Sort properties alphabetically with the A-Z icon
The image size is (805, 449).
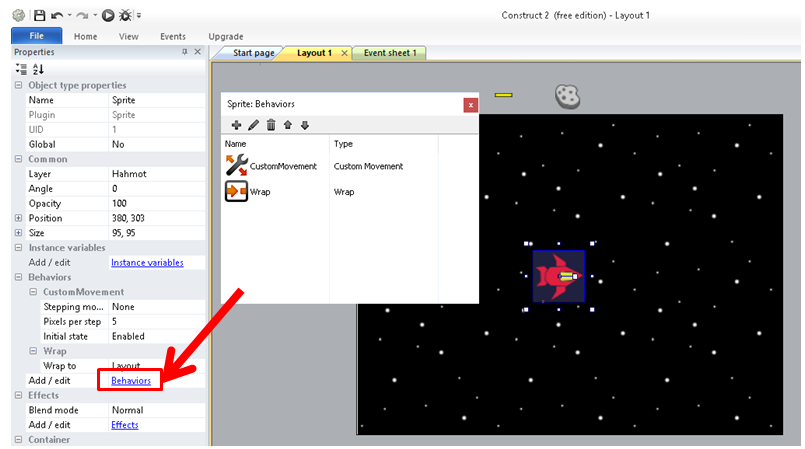point(38,69)
